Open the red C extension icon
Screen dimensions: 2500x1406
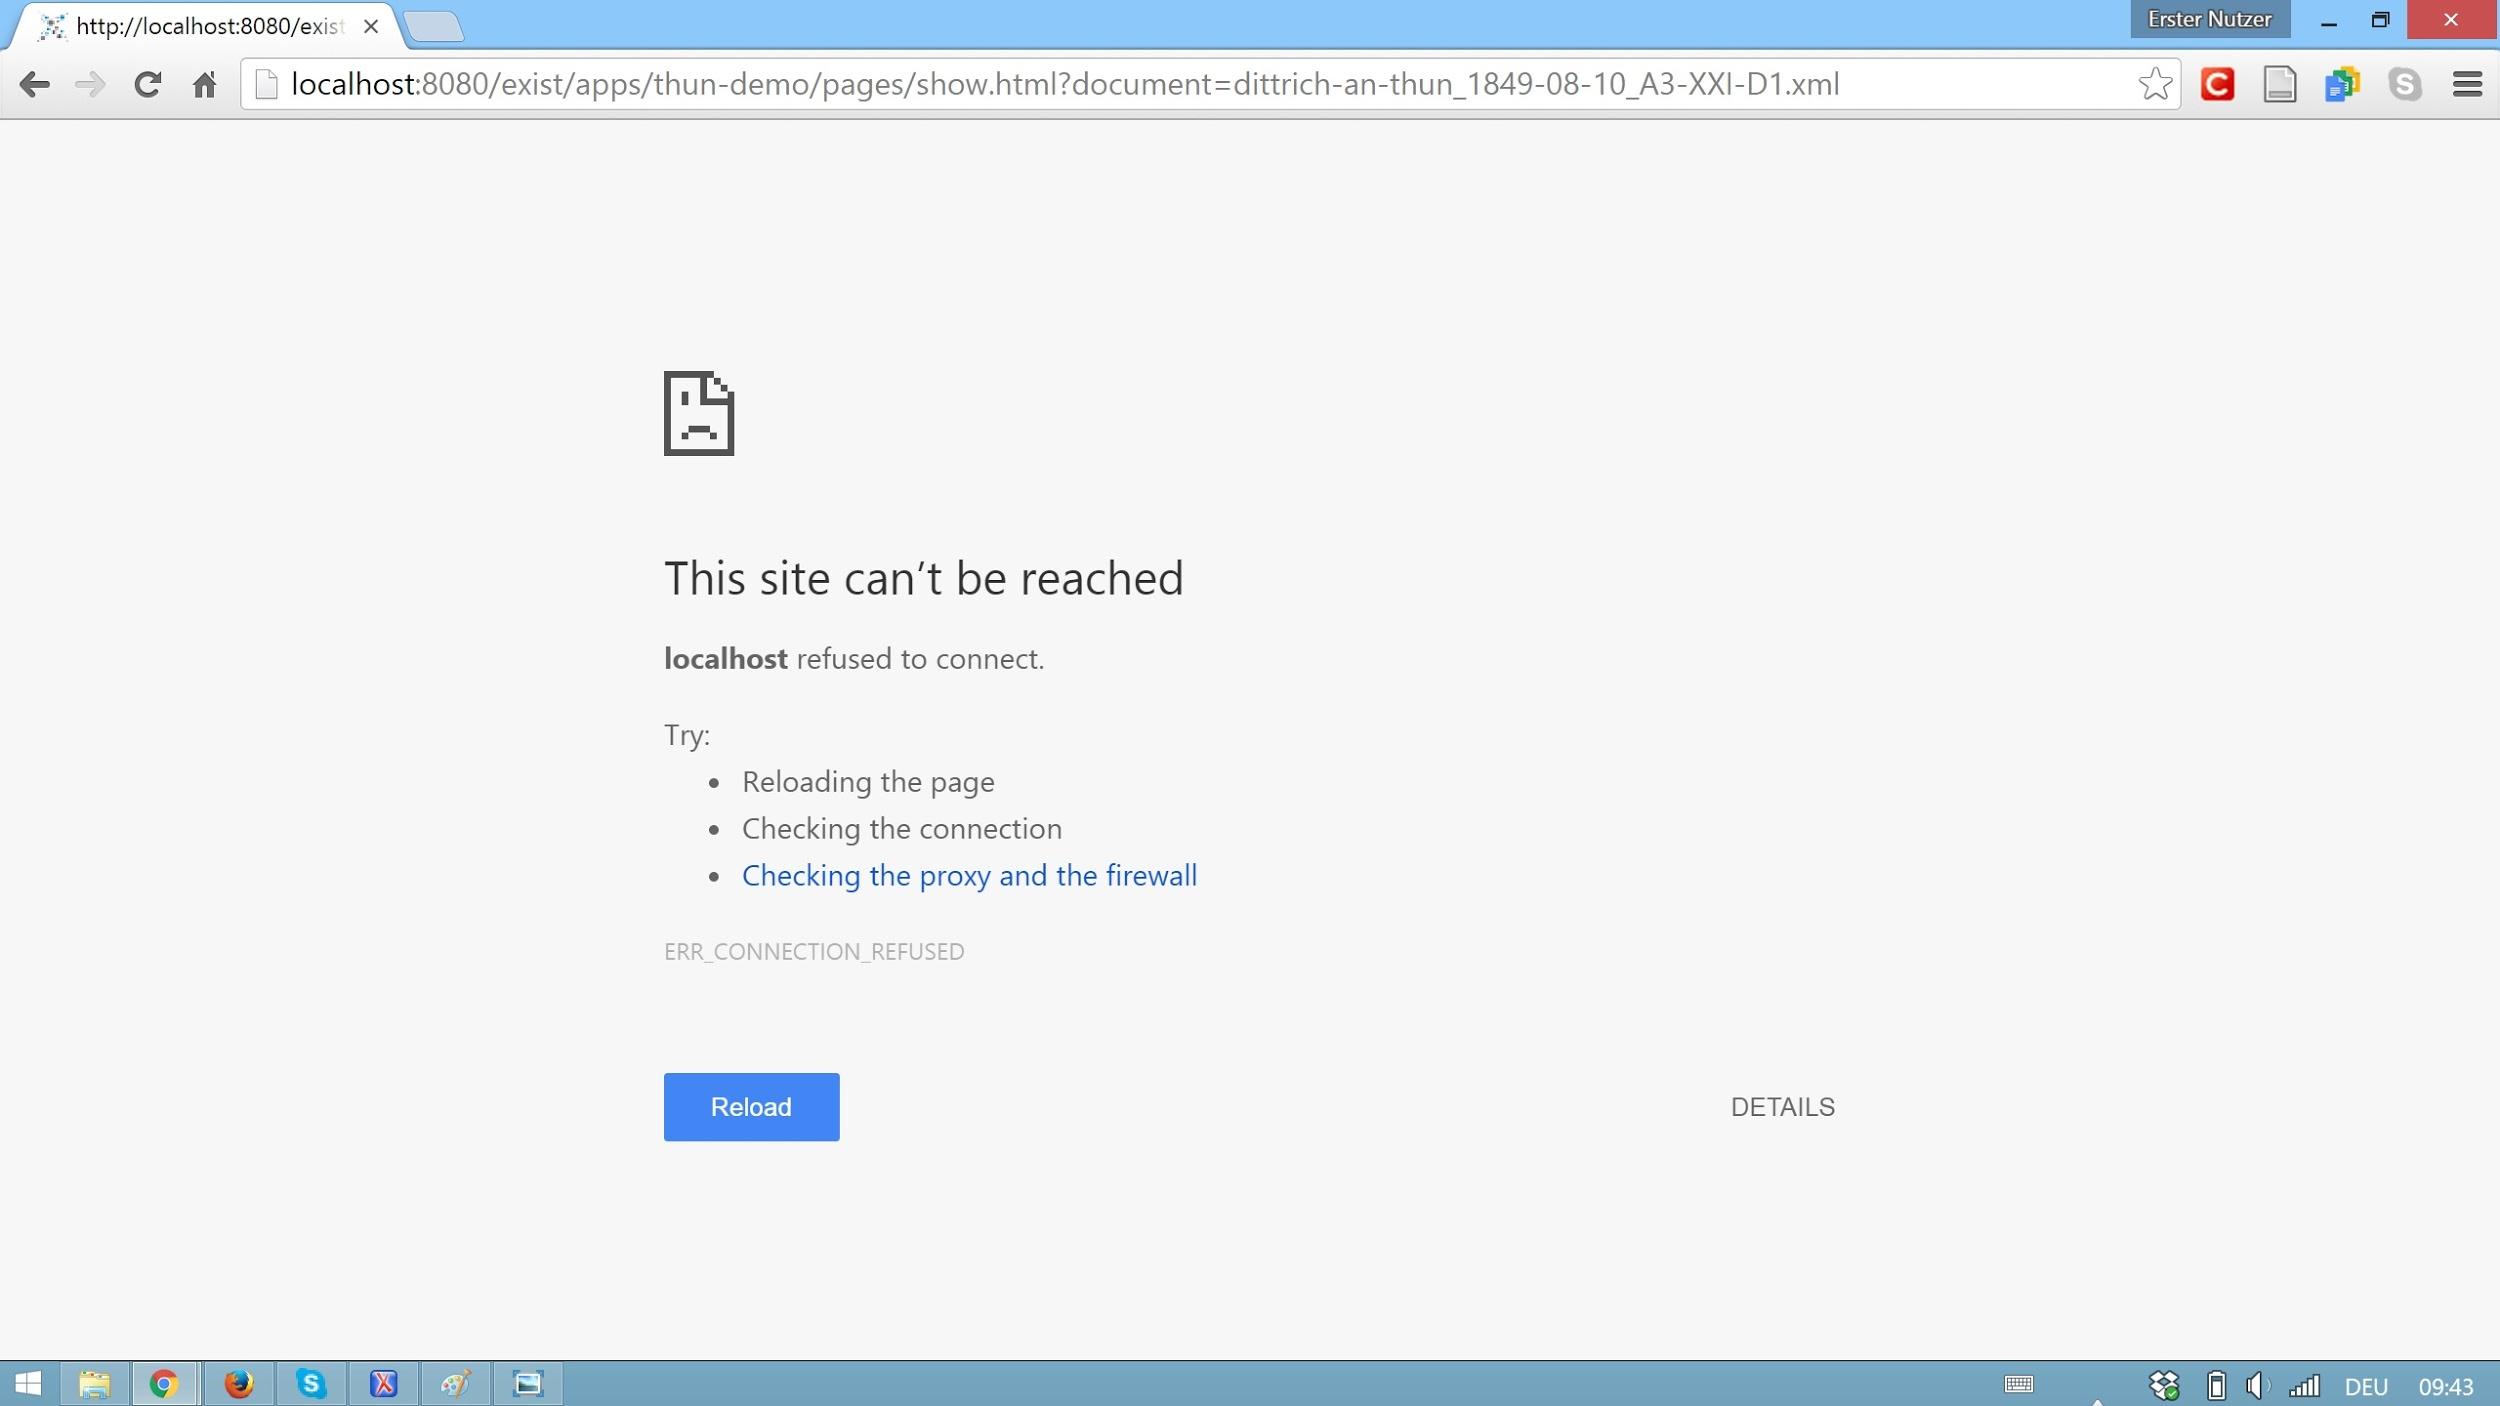tap(2217, 84)
